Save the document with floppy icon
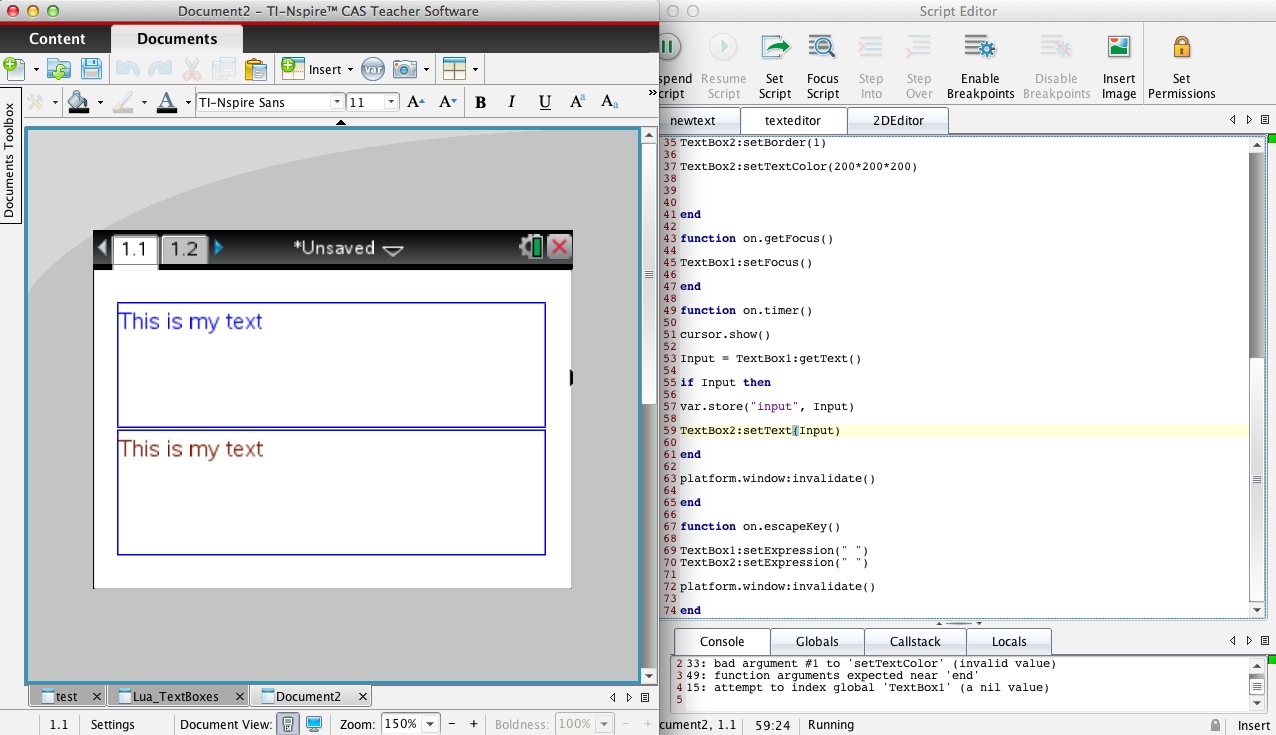Screen dimensions: 1276x735 click(x=91, y=69)
